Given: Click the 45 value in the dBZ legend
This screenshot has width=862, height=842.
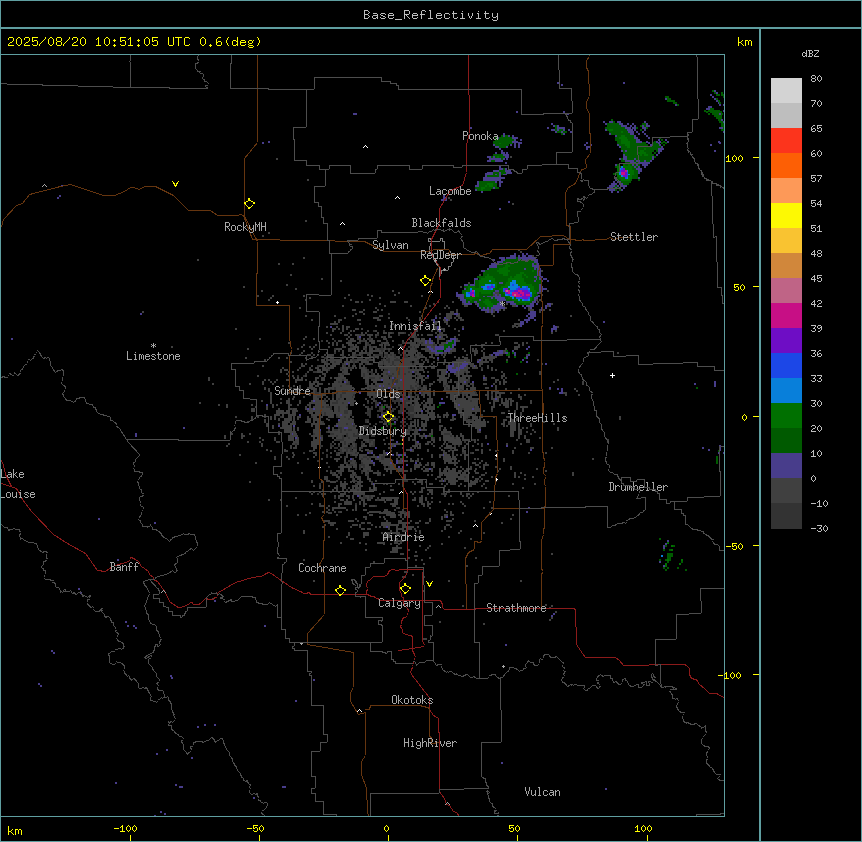Looking at the screenshot, I should point(816,278).
